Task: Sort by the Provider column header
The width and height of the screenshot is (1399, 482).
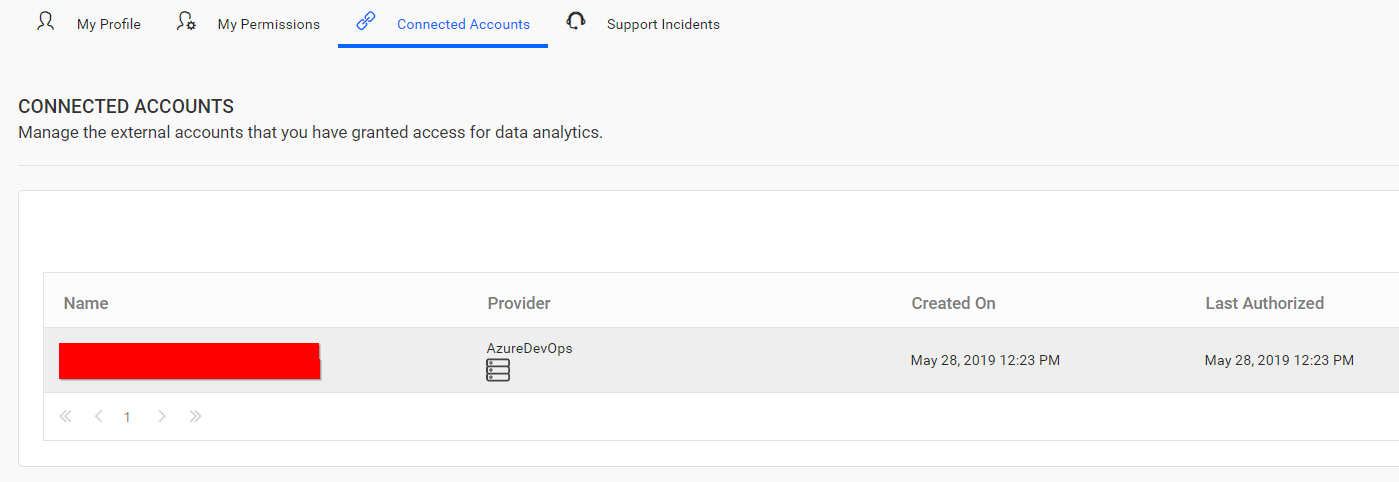Action: coord(519,303)
